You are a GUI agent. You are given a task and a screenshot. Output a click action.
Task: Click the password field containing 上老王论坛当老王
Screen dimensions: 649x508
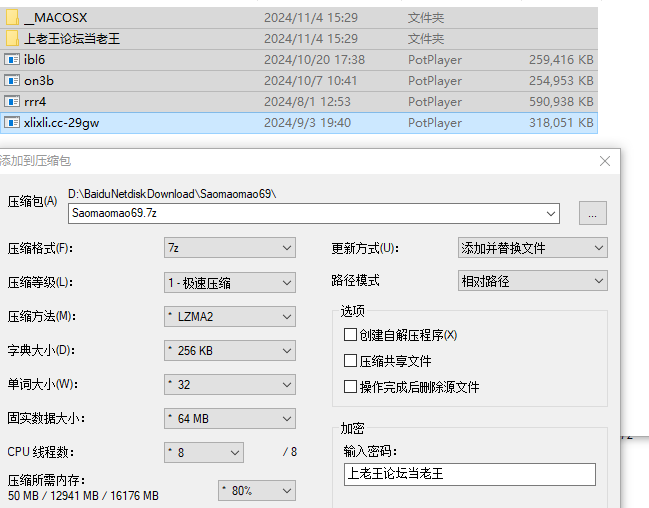click(x=470, y=474)
